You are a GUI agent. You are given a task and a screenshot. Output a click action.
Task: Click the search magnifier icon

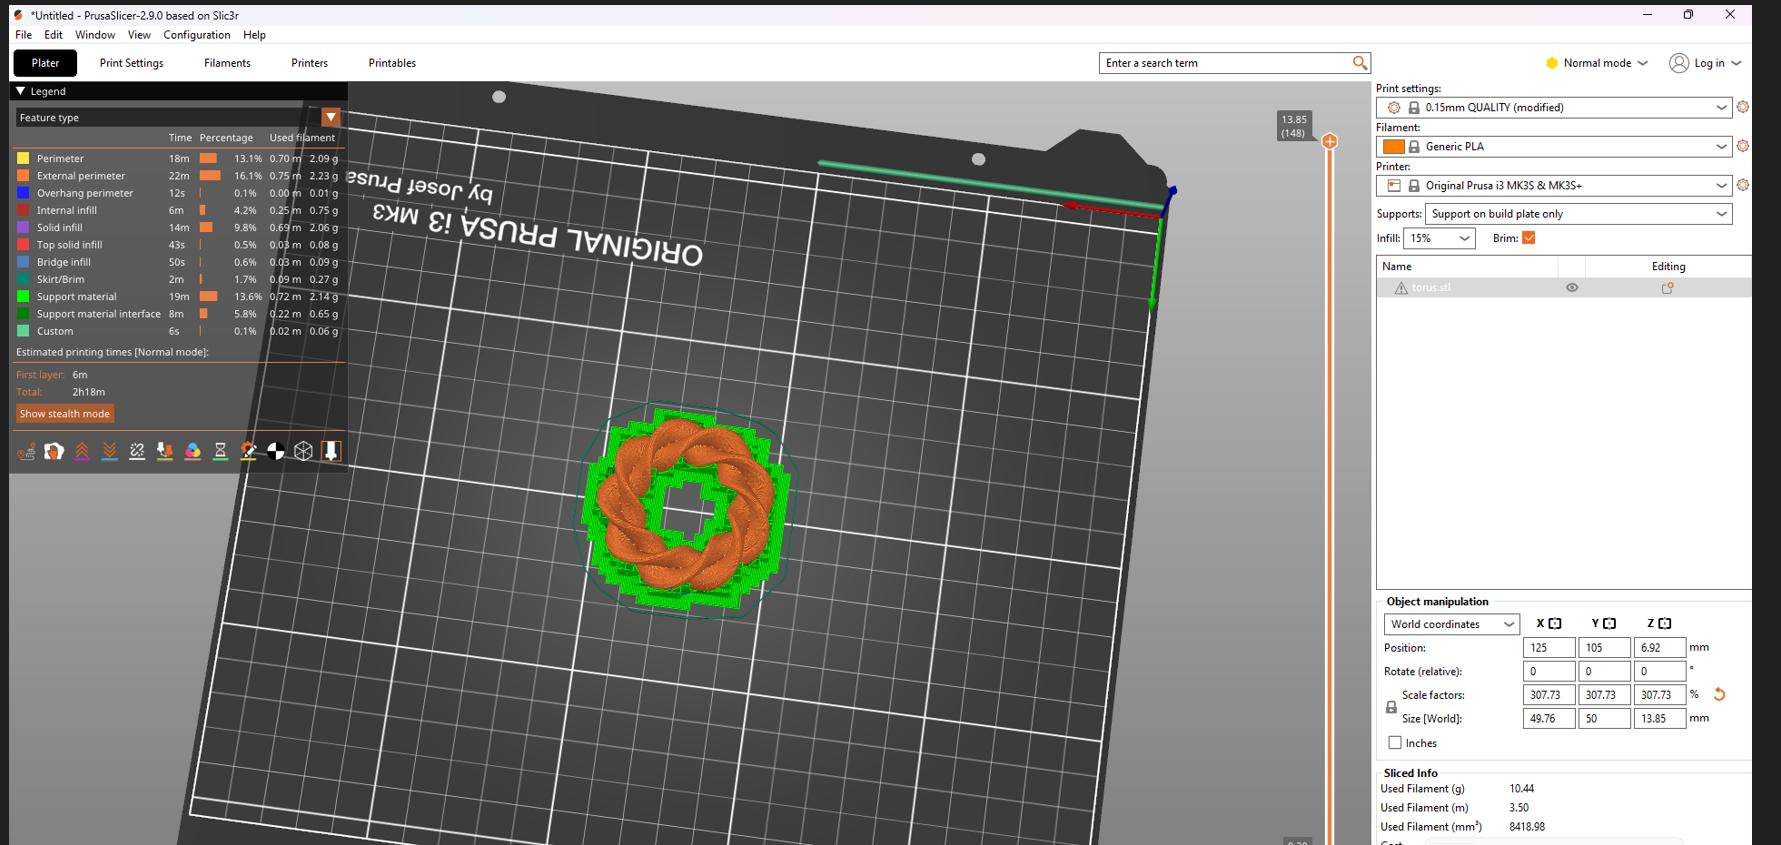[x=1359, y=63]
